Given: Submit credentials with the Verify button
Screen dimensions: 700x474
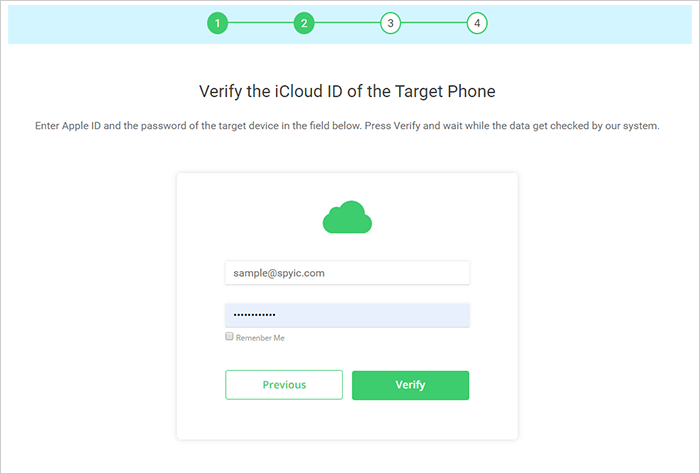Looking at the screenshot, I should point(410,385).
